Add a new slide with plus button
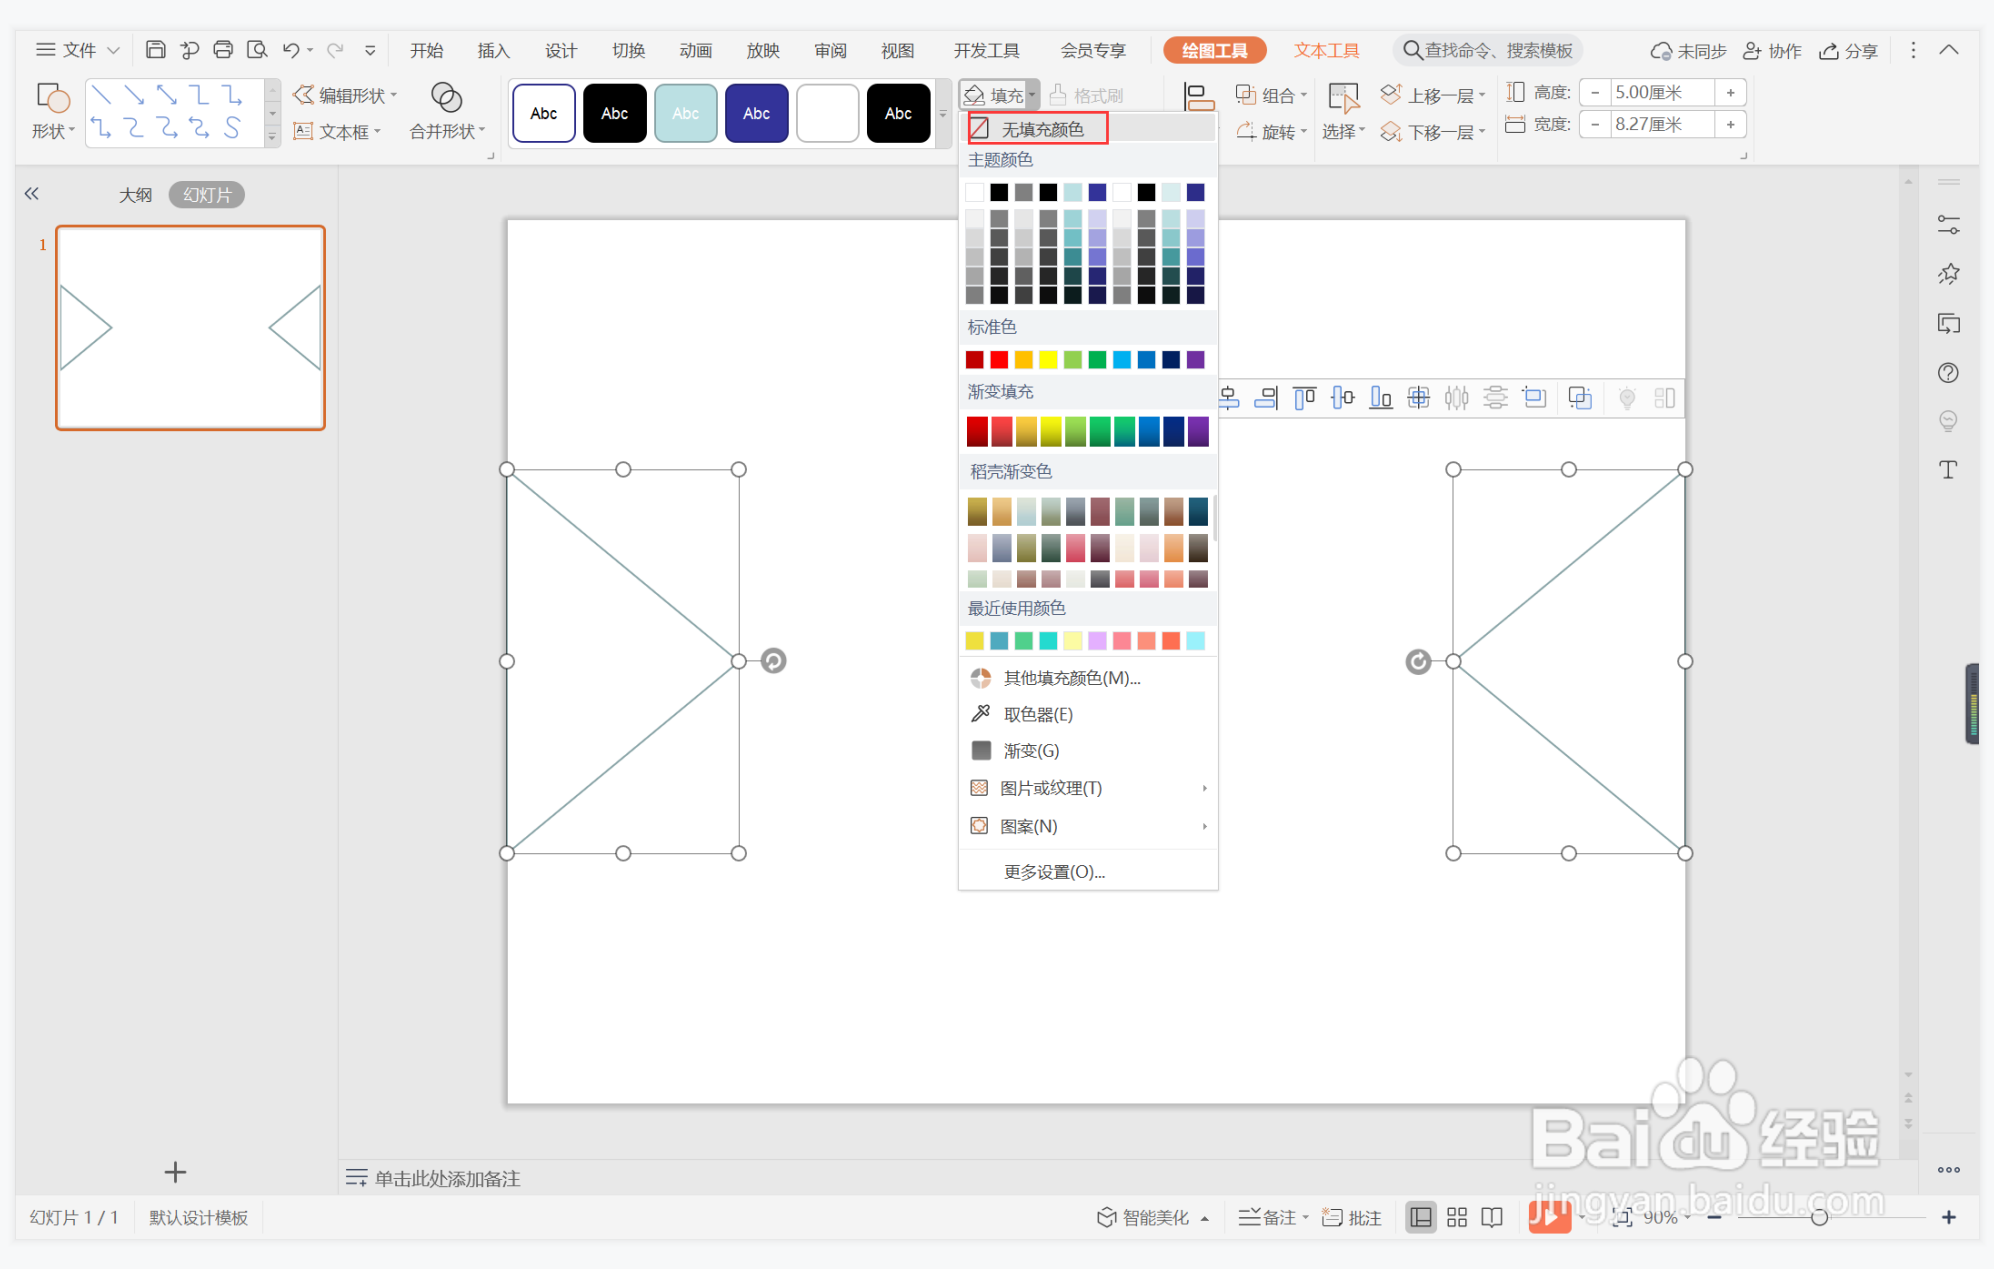 [175, 1172]
